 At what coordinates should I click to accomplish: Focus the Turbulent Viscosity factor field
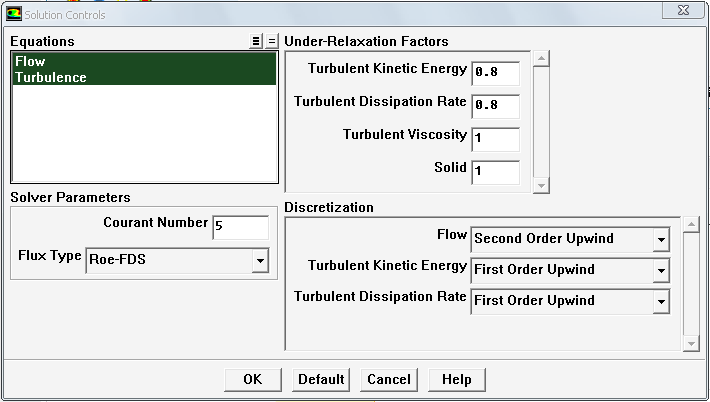(x=495, y=139)
